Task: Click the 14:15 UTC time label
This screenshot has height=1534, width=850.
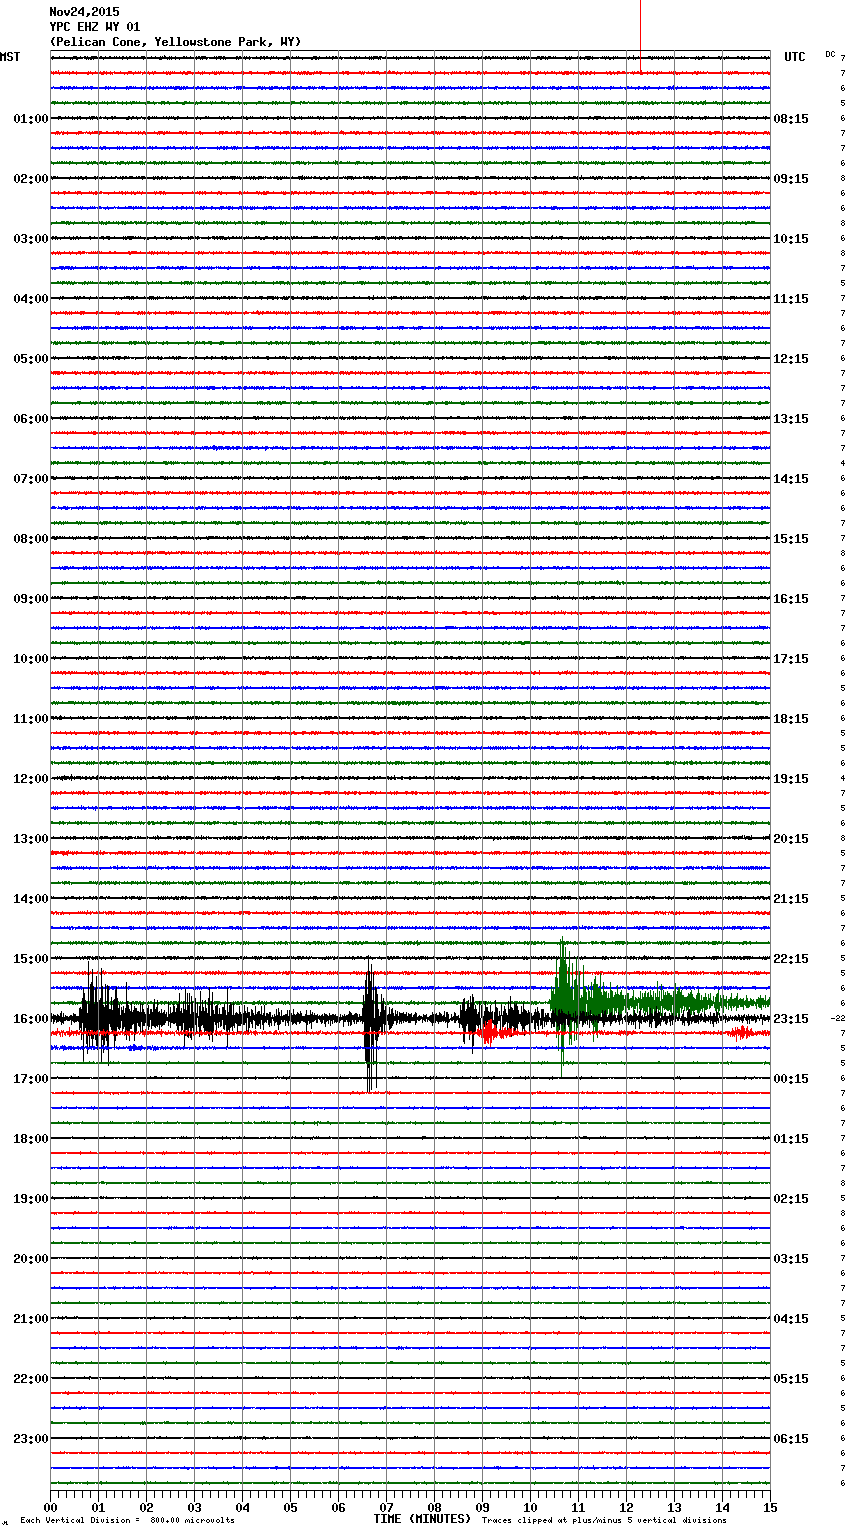Action: click(791, 479)
